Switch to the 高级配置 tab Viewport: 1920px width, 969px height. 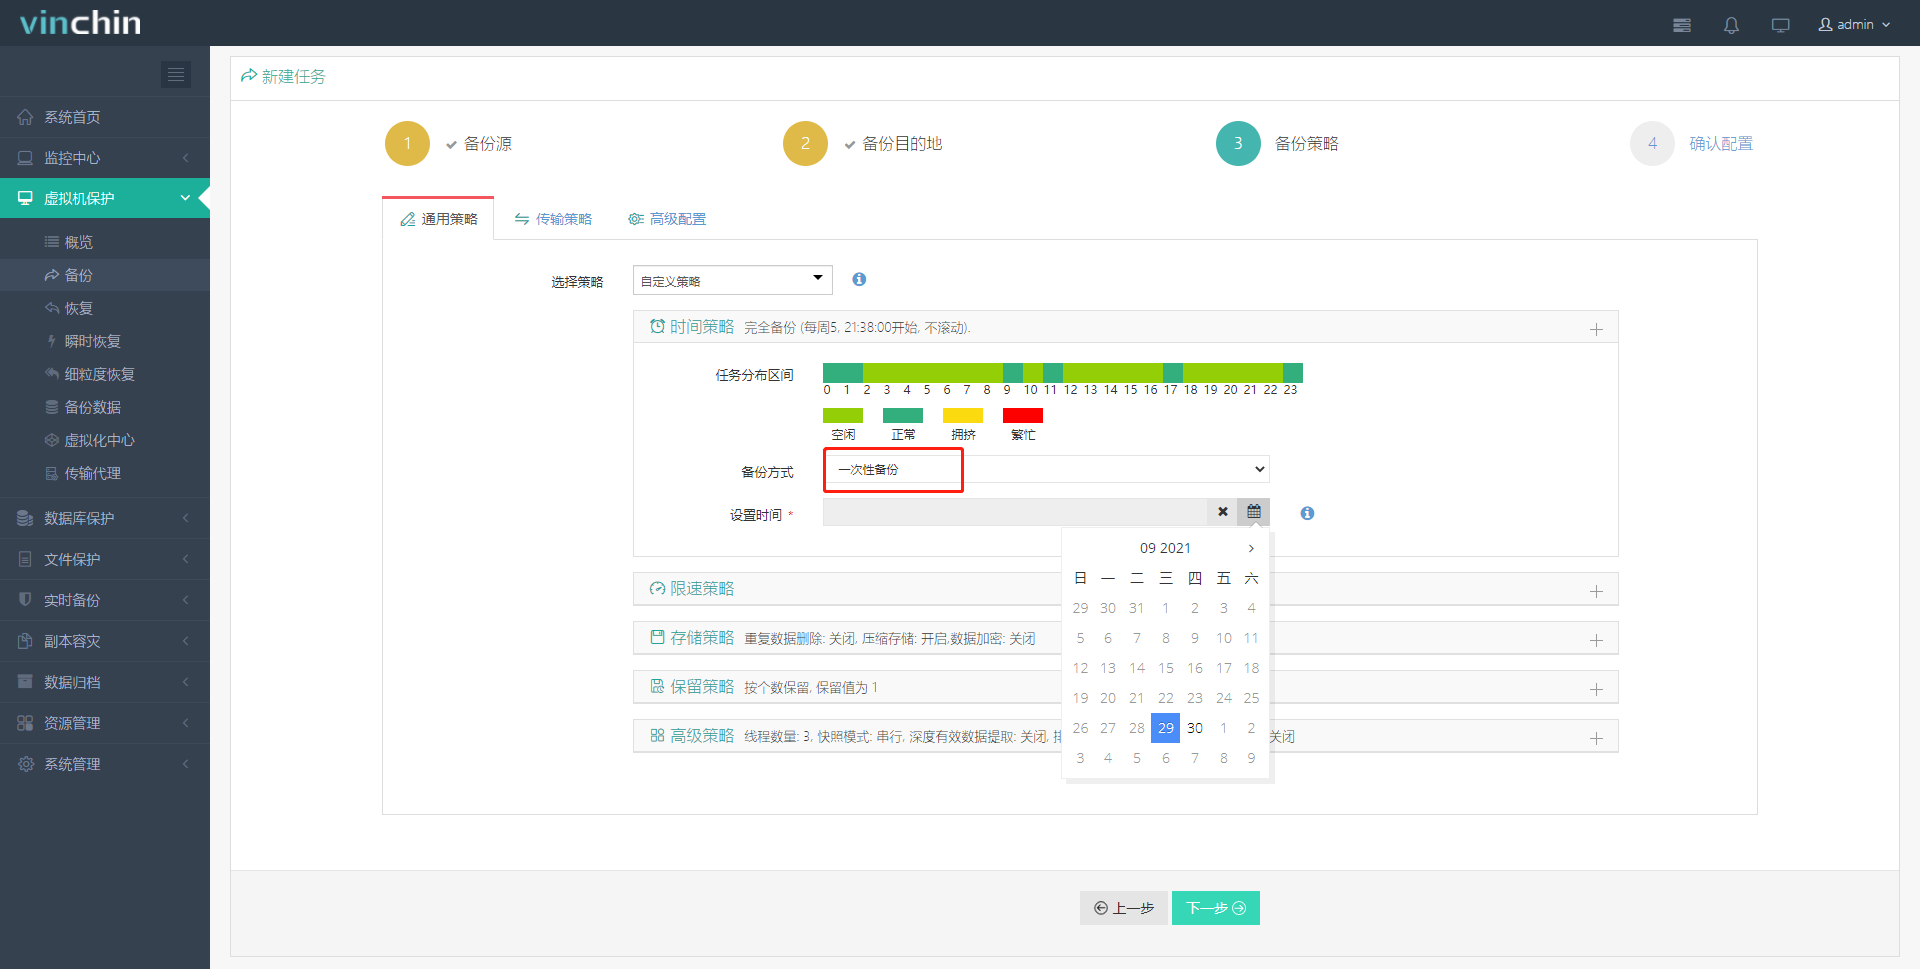667,219
